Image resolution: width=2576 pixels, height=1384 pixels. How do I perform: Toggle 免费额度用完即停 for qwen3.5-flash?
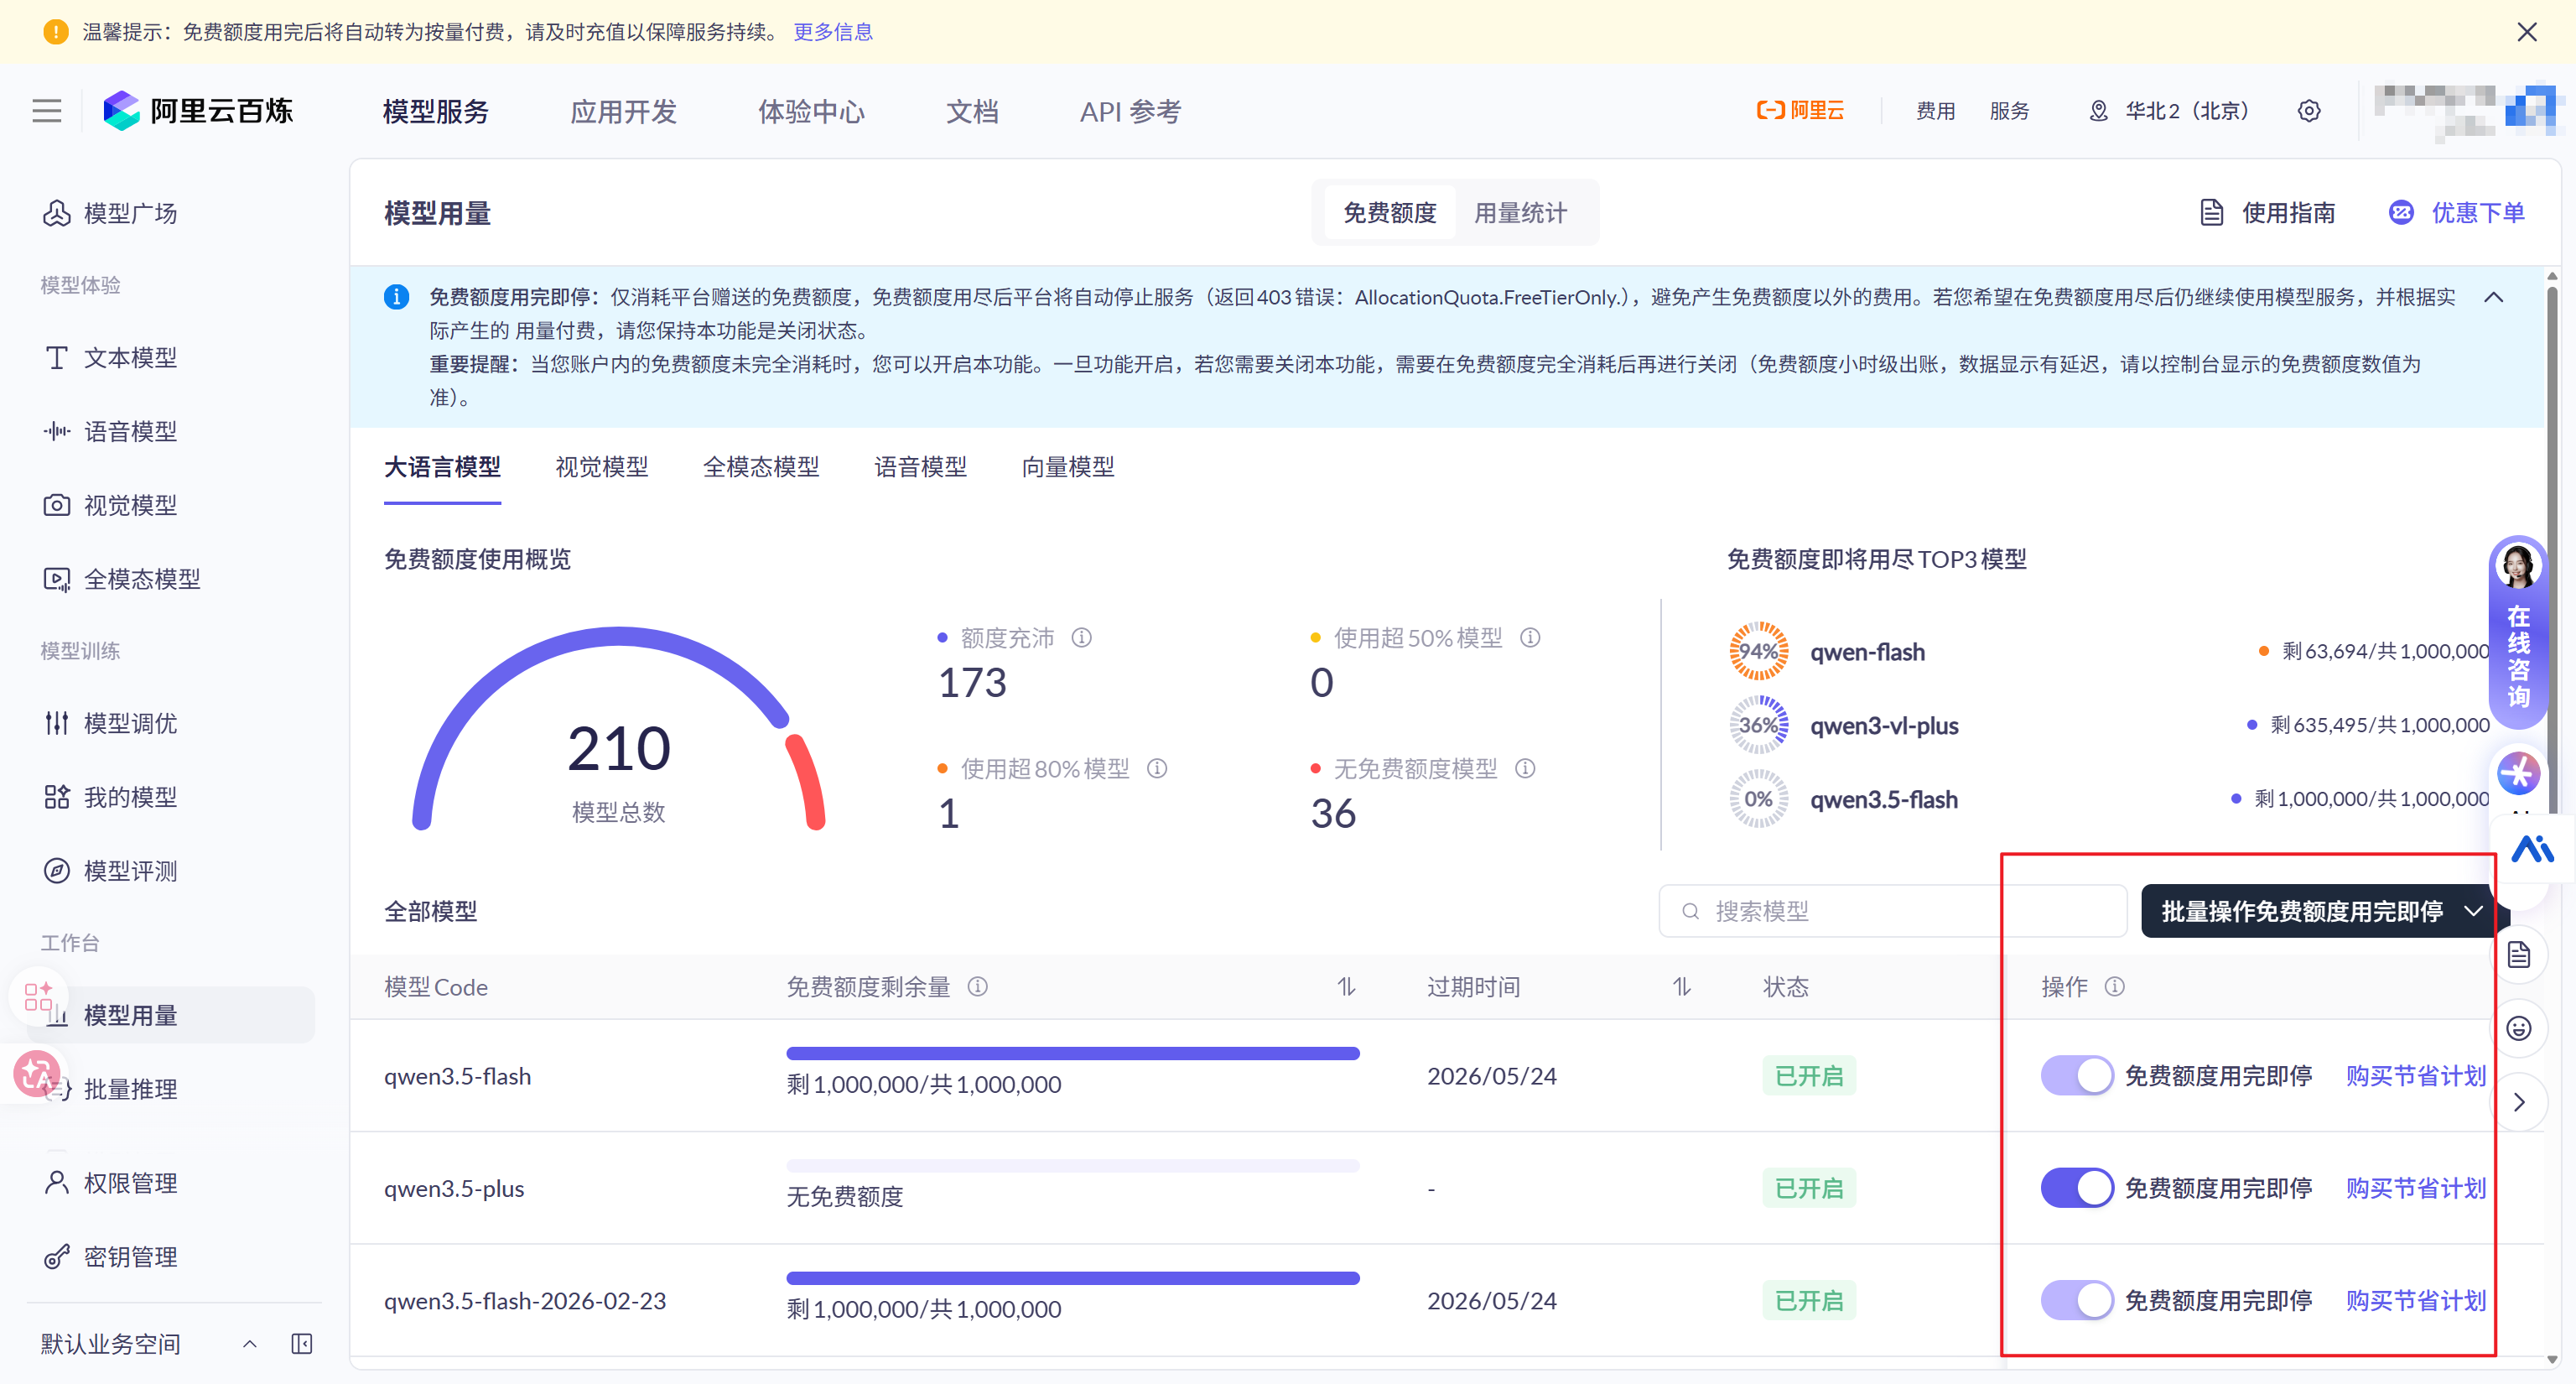click(2076, 1076)
